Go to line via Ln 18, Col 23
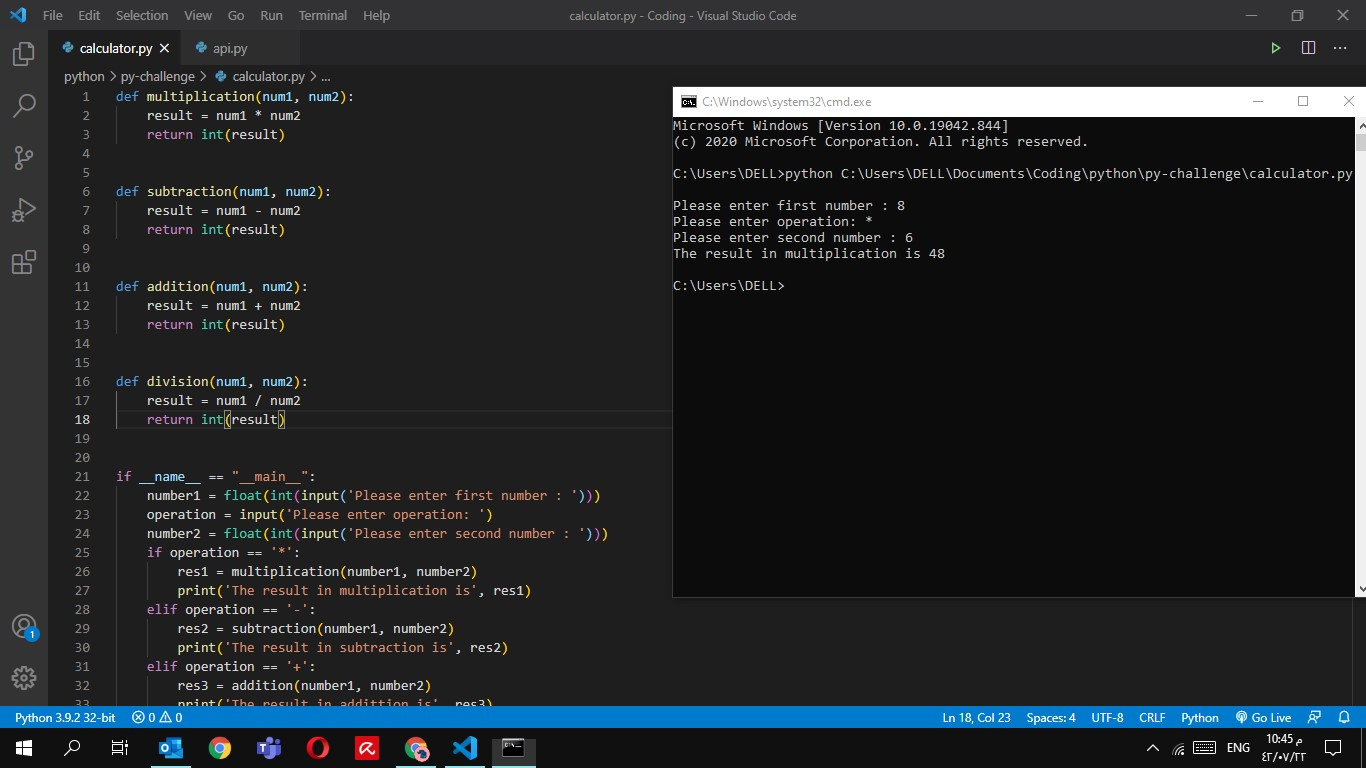The width and height of the screenshot is (1366, 768). point(976,718)
